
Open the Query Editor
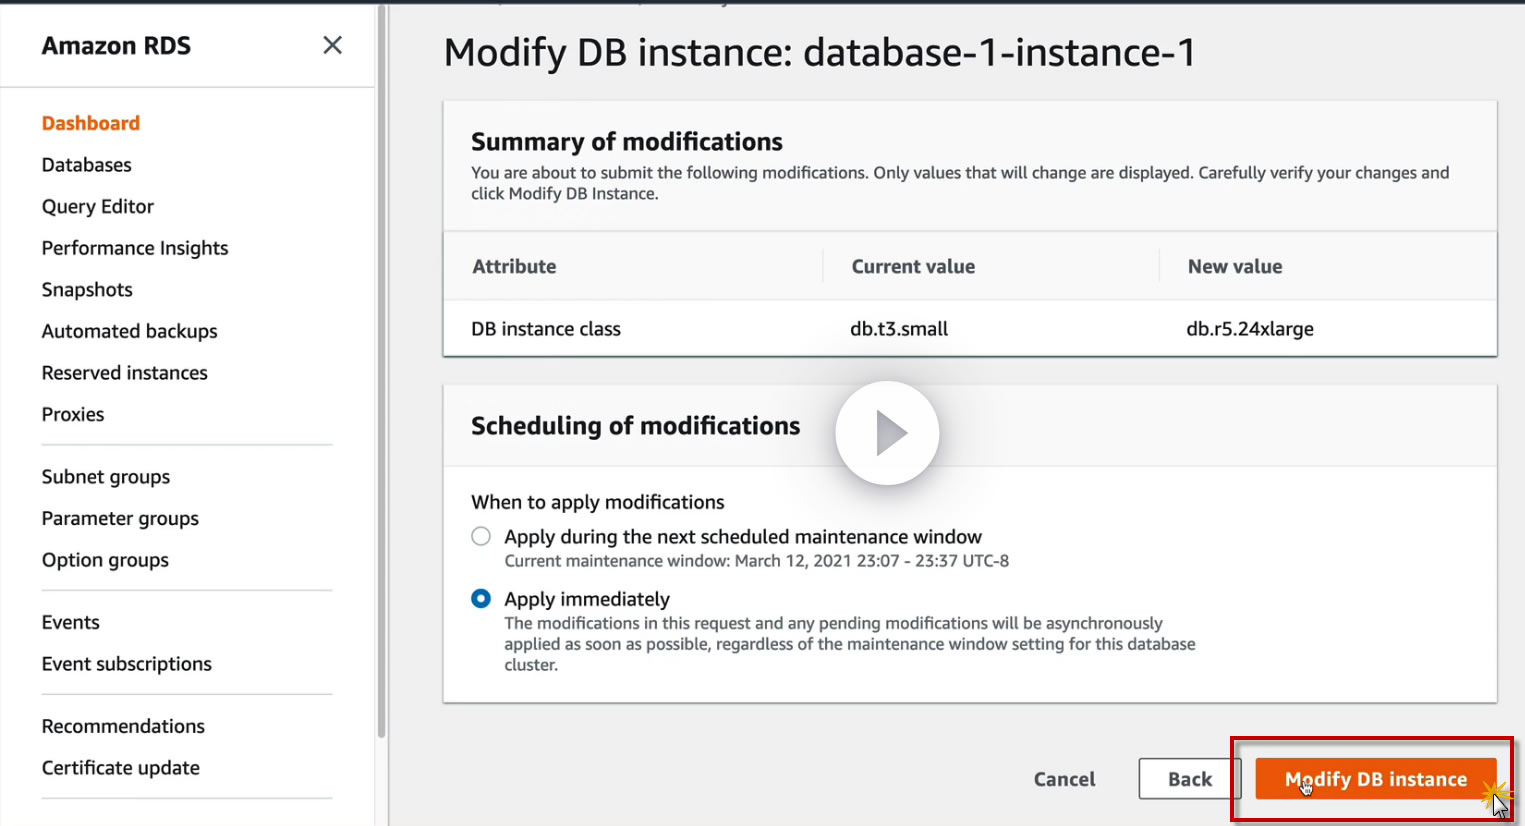pyautogui.click(x=98, y=207)
